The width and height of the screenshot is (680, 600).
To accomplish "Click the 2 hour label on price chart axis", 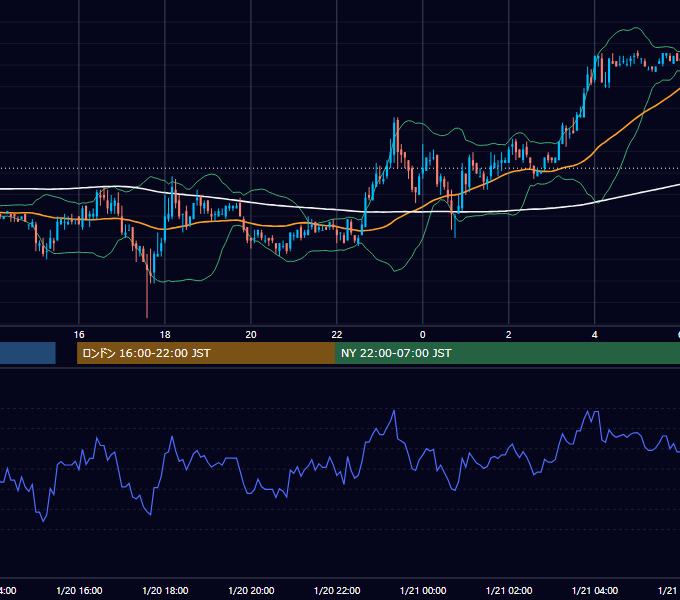I will pyautogui.click(x=508, y=335).
